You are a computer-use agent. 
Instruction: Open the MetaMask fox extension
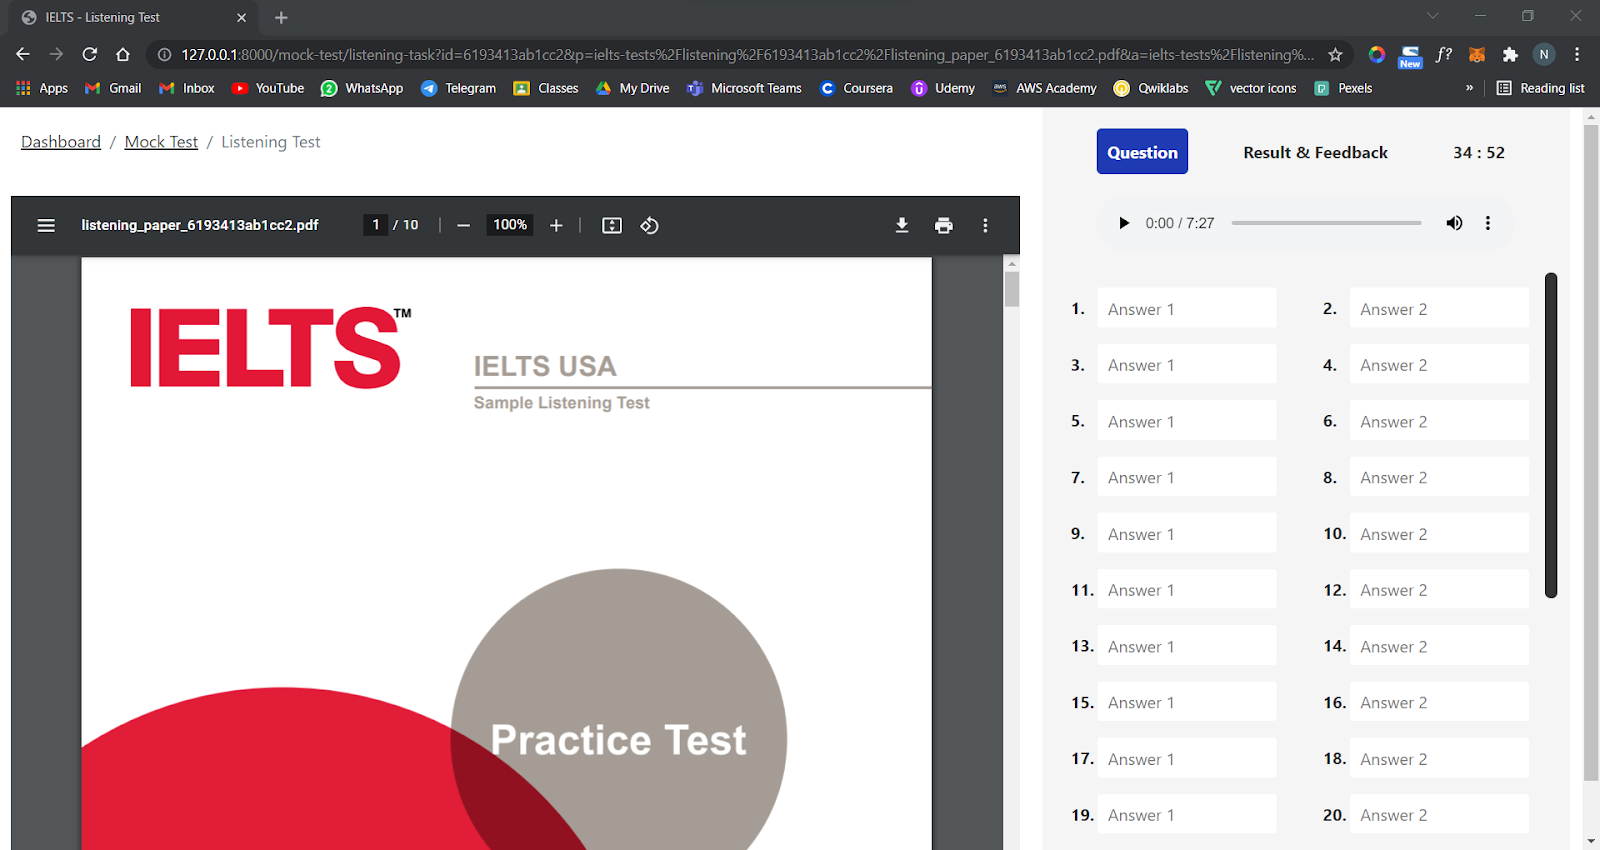point(1477,55)
